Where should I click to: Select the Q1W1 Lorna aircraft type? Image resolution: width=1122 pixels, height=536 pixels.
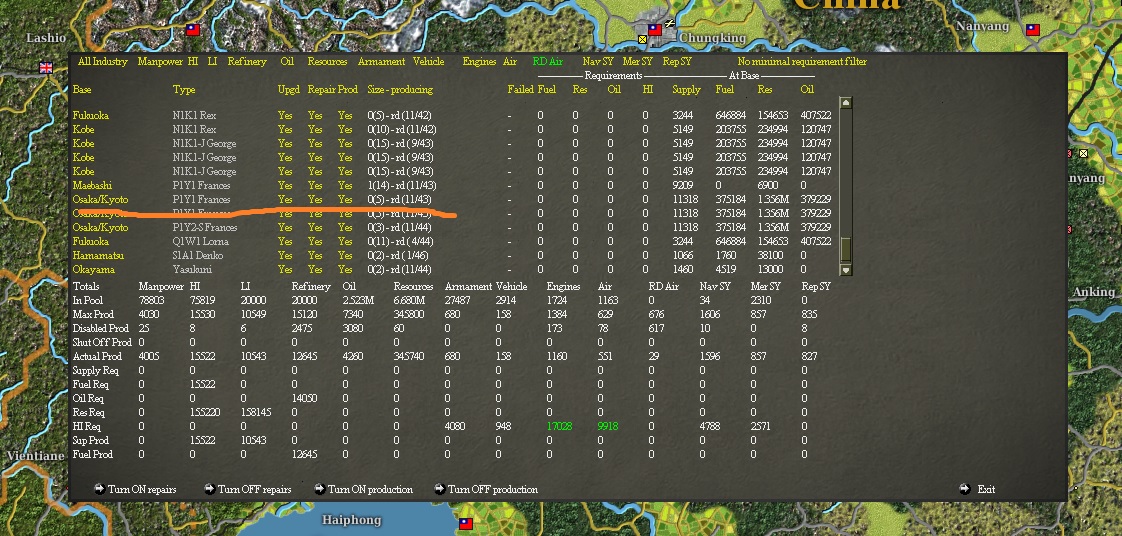tap(201, 241)
